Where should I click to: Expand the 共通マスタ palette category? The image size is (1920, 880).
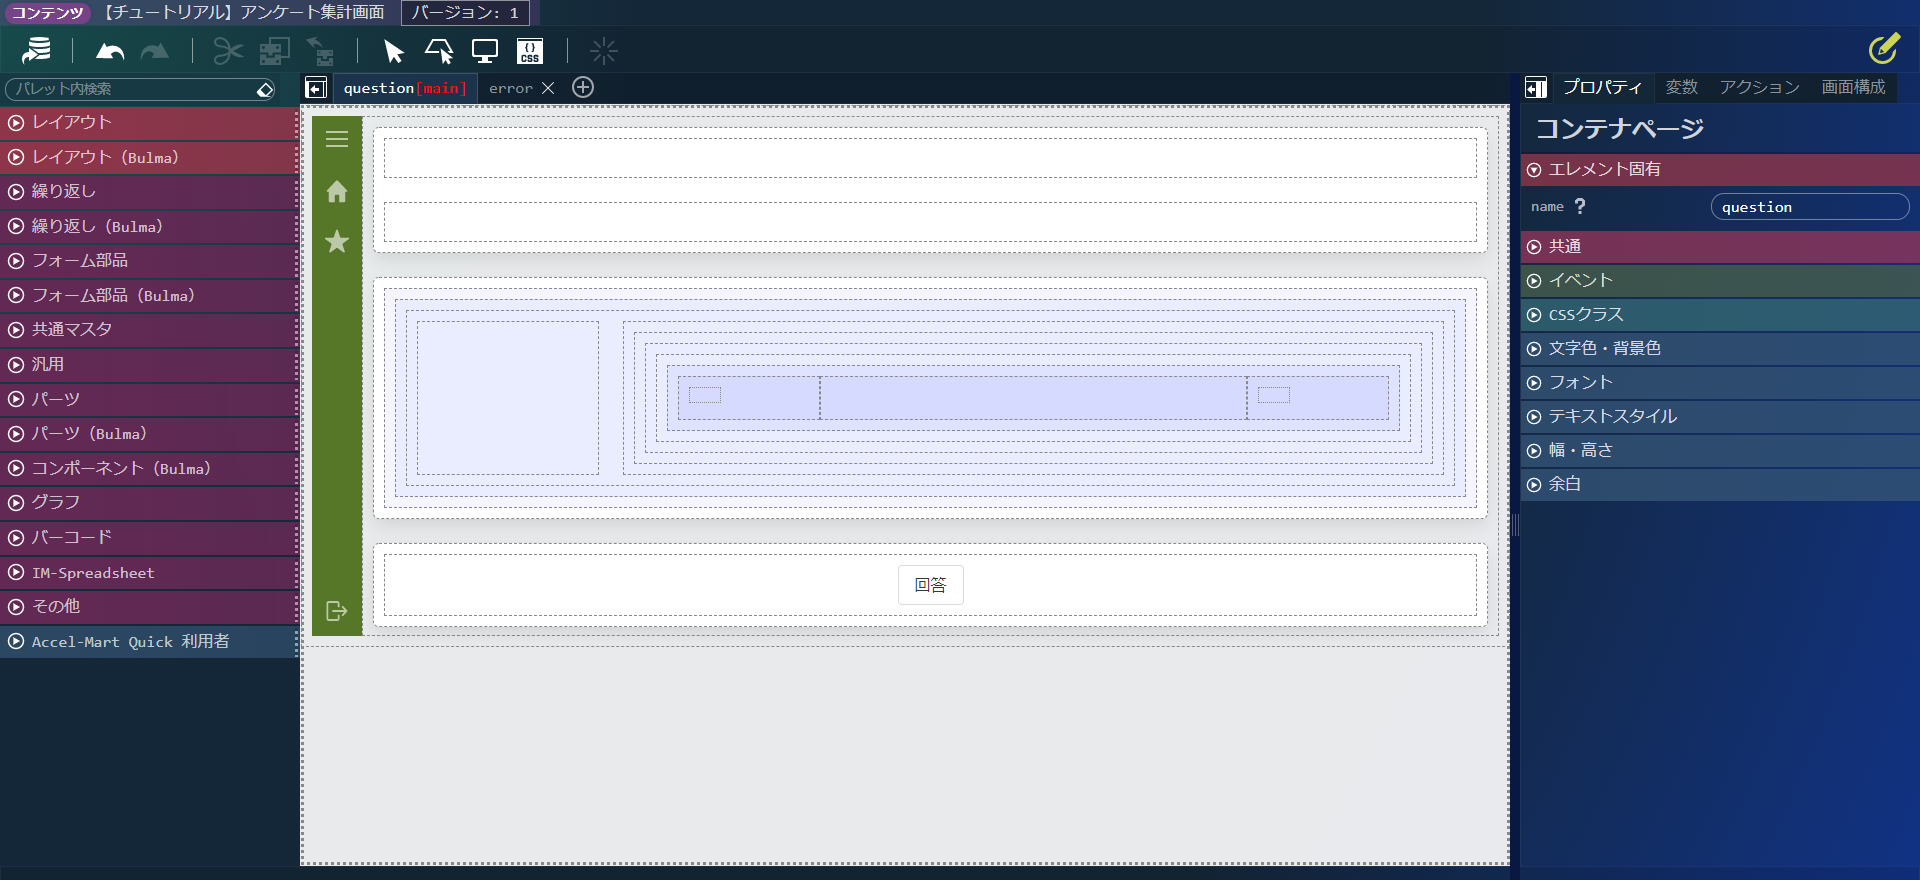point(149,329)
